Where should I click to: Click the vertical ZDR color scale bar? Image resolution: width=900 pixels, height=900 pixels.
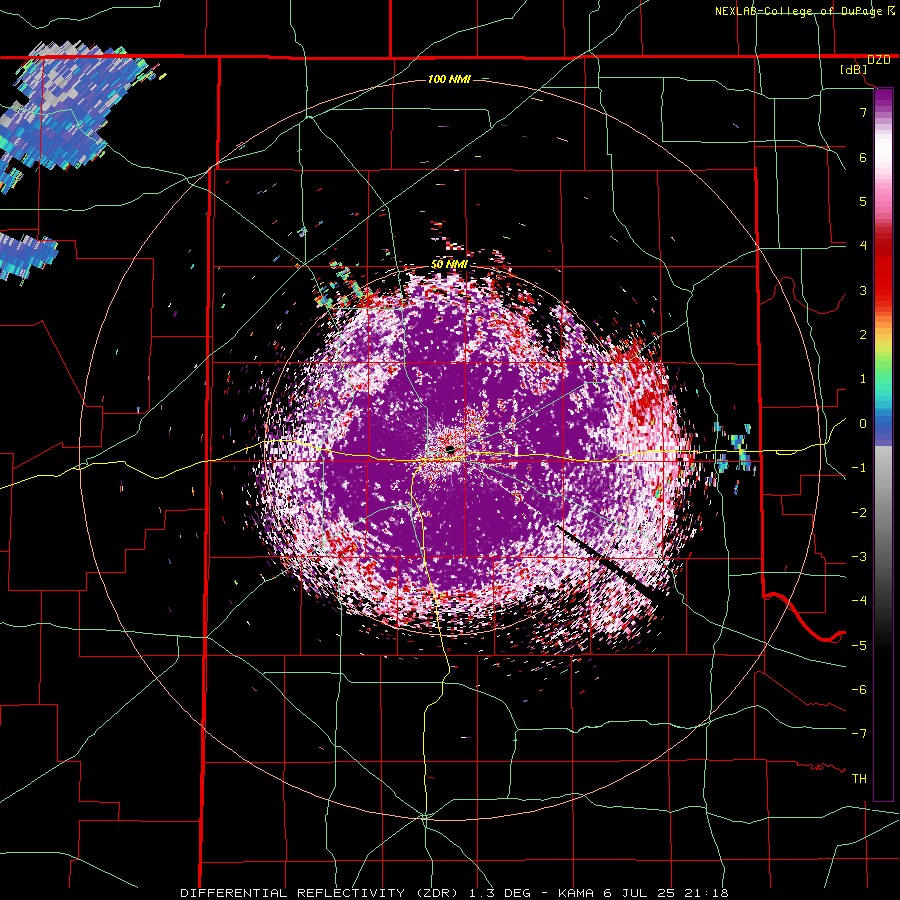pos(883,445)
